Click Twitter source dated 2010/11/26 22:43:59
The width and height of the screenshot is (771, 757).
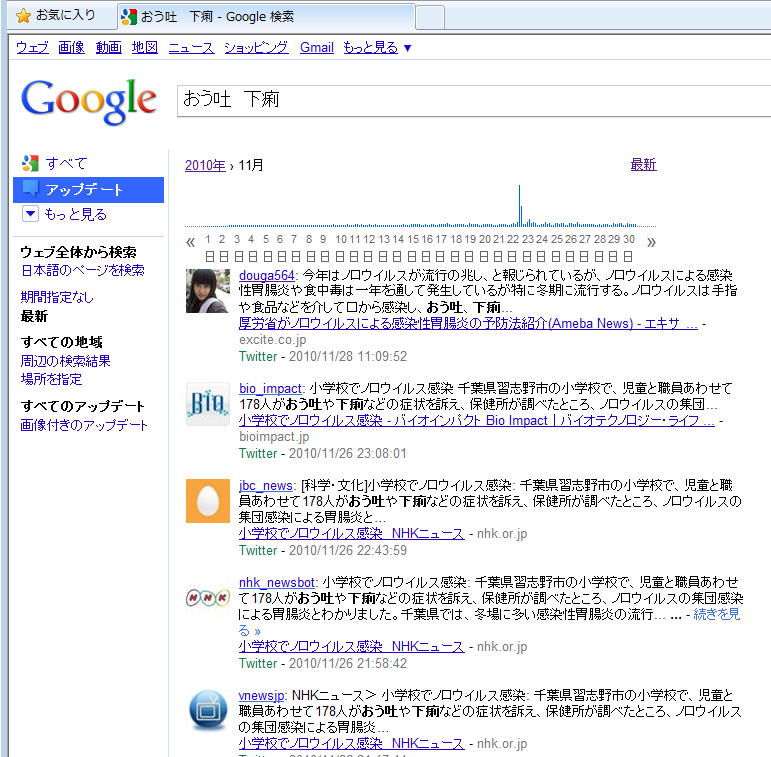(258, 550)
